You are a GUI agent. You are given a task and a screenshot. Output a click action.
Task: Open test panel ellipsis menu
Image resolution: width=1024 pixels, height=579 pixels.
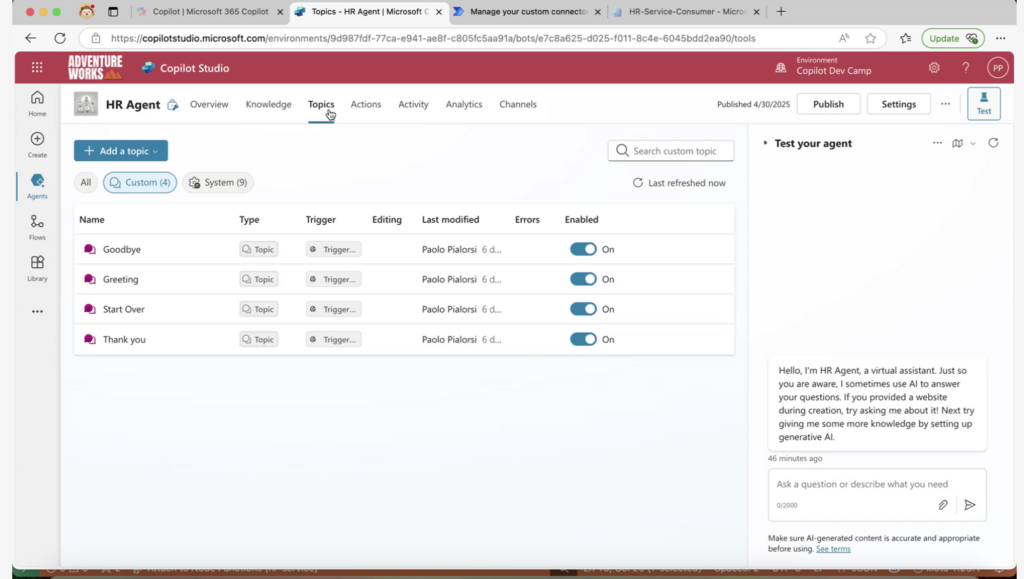tap(937, 143)
